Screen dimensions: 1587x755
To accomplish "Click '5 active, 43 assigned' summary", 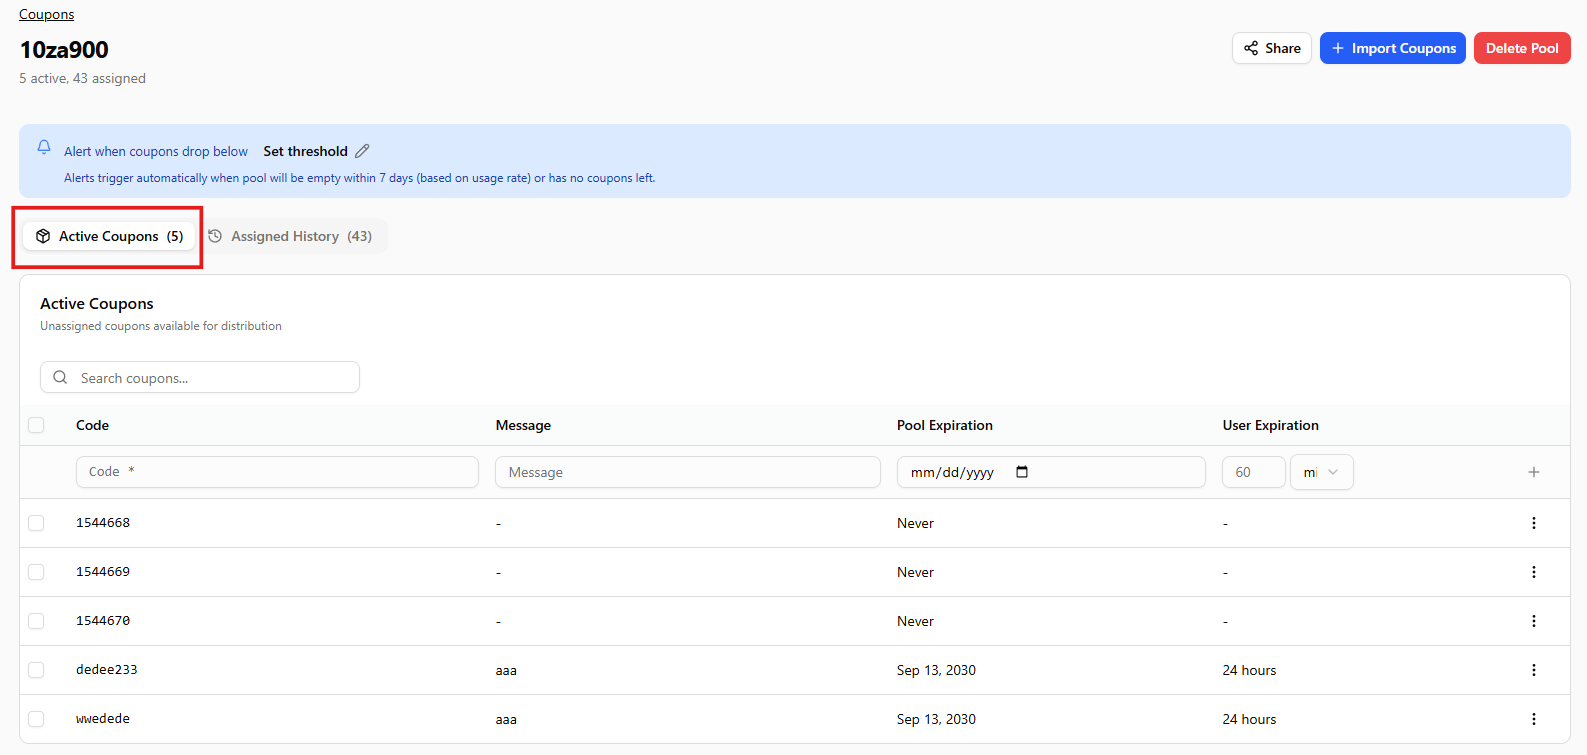I will point(82,78).
